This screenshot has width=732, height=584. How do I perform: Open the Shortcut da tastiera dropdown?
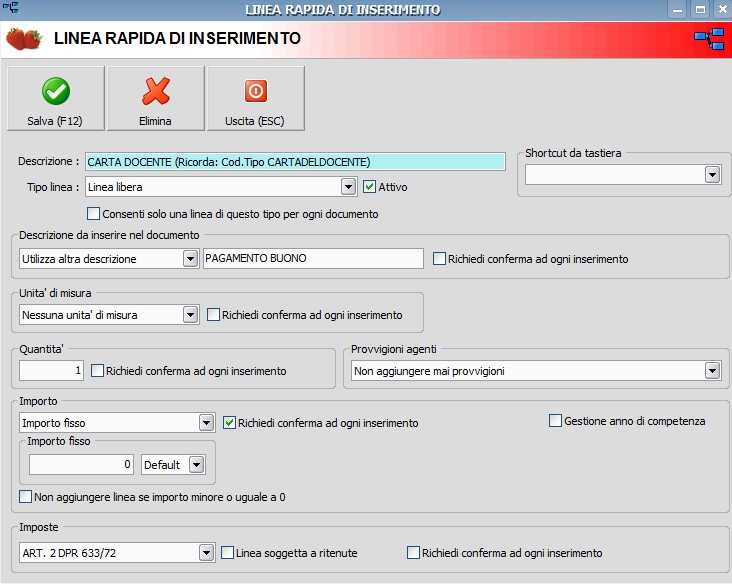point(712,175)
